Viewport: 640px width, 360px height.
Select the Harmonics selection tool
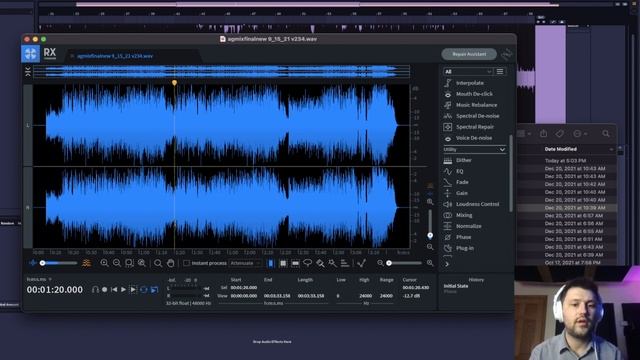(345, 263)
